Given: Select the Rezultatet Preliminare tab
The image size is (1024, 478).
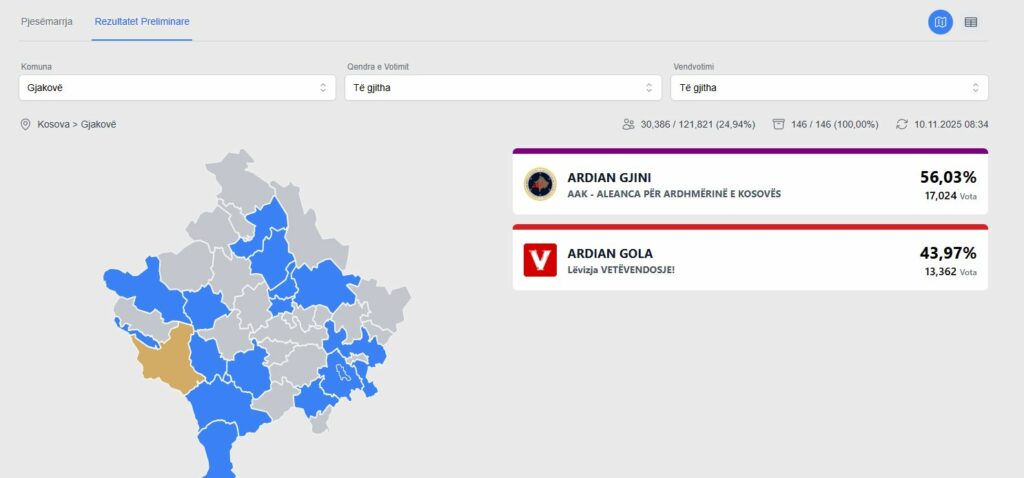Looking at the screenshot, I should coord(142,21).
